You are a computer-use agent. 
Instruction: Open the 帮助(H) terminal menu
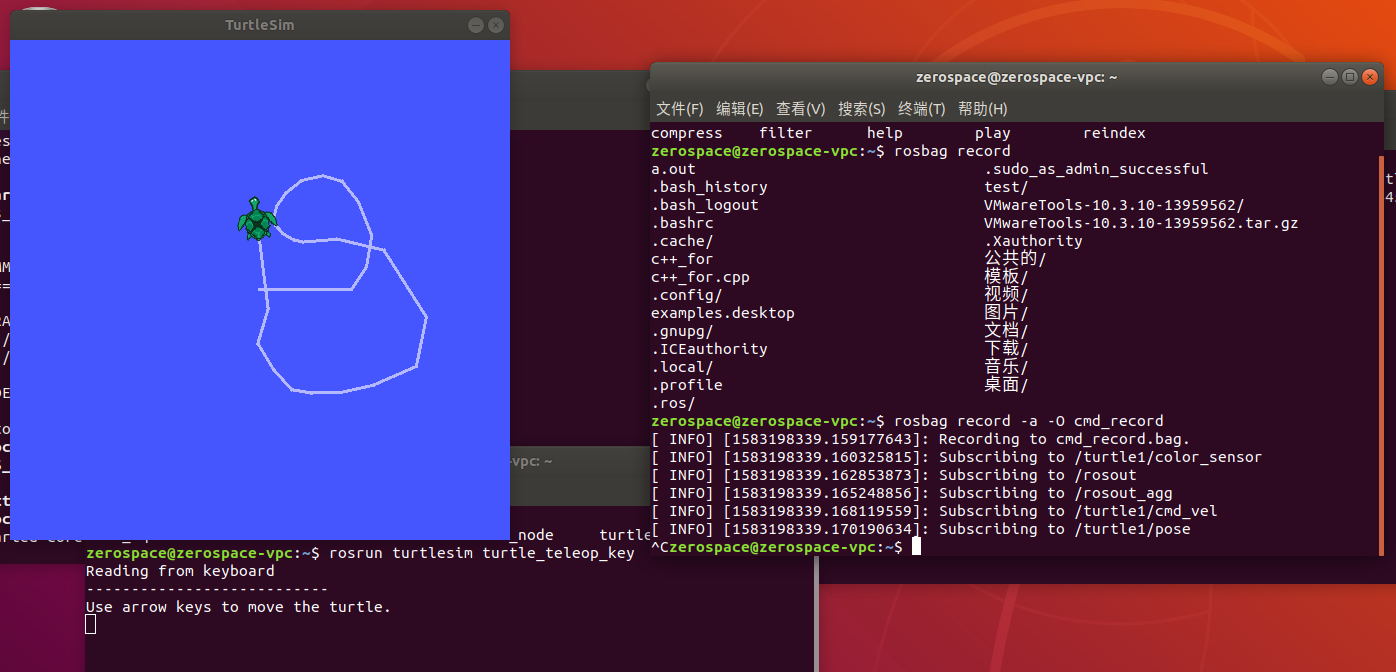[983, 108]
